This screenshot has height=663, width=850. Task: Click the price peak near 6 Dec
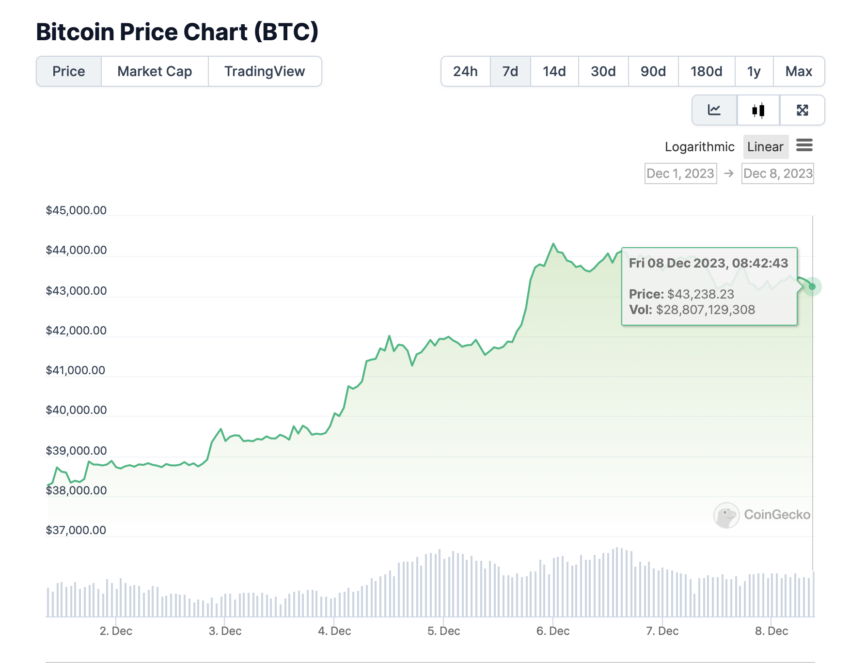(553, 244)
